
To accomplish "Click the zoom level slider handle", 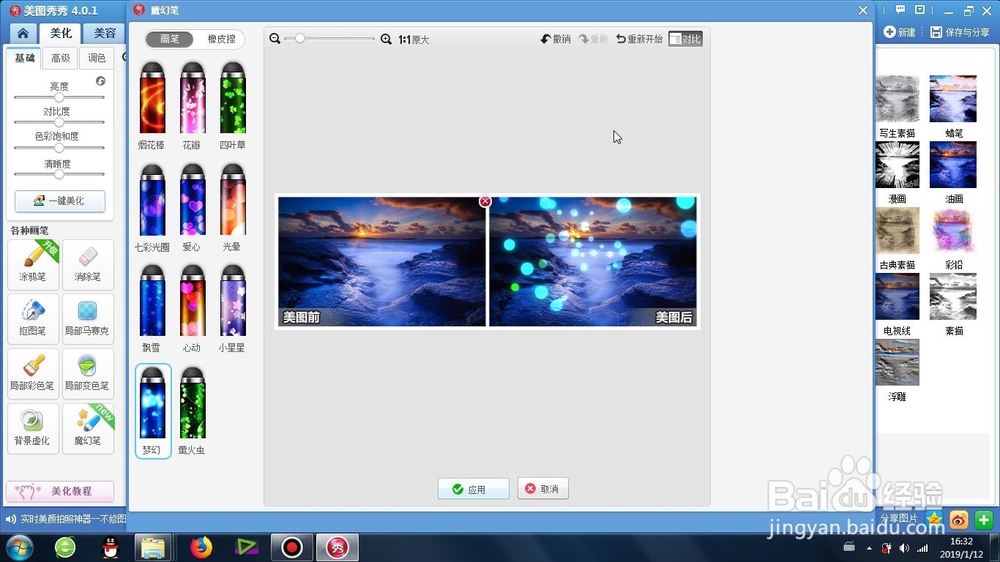I will coord(300,39).
